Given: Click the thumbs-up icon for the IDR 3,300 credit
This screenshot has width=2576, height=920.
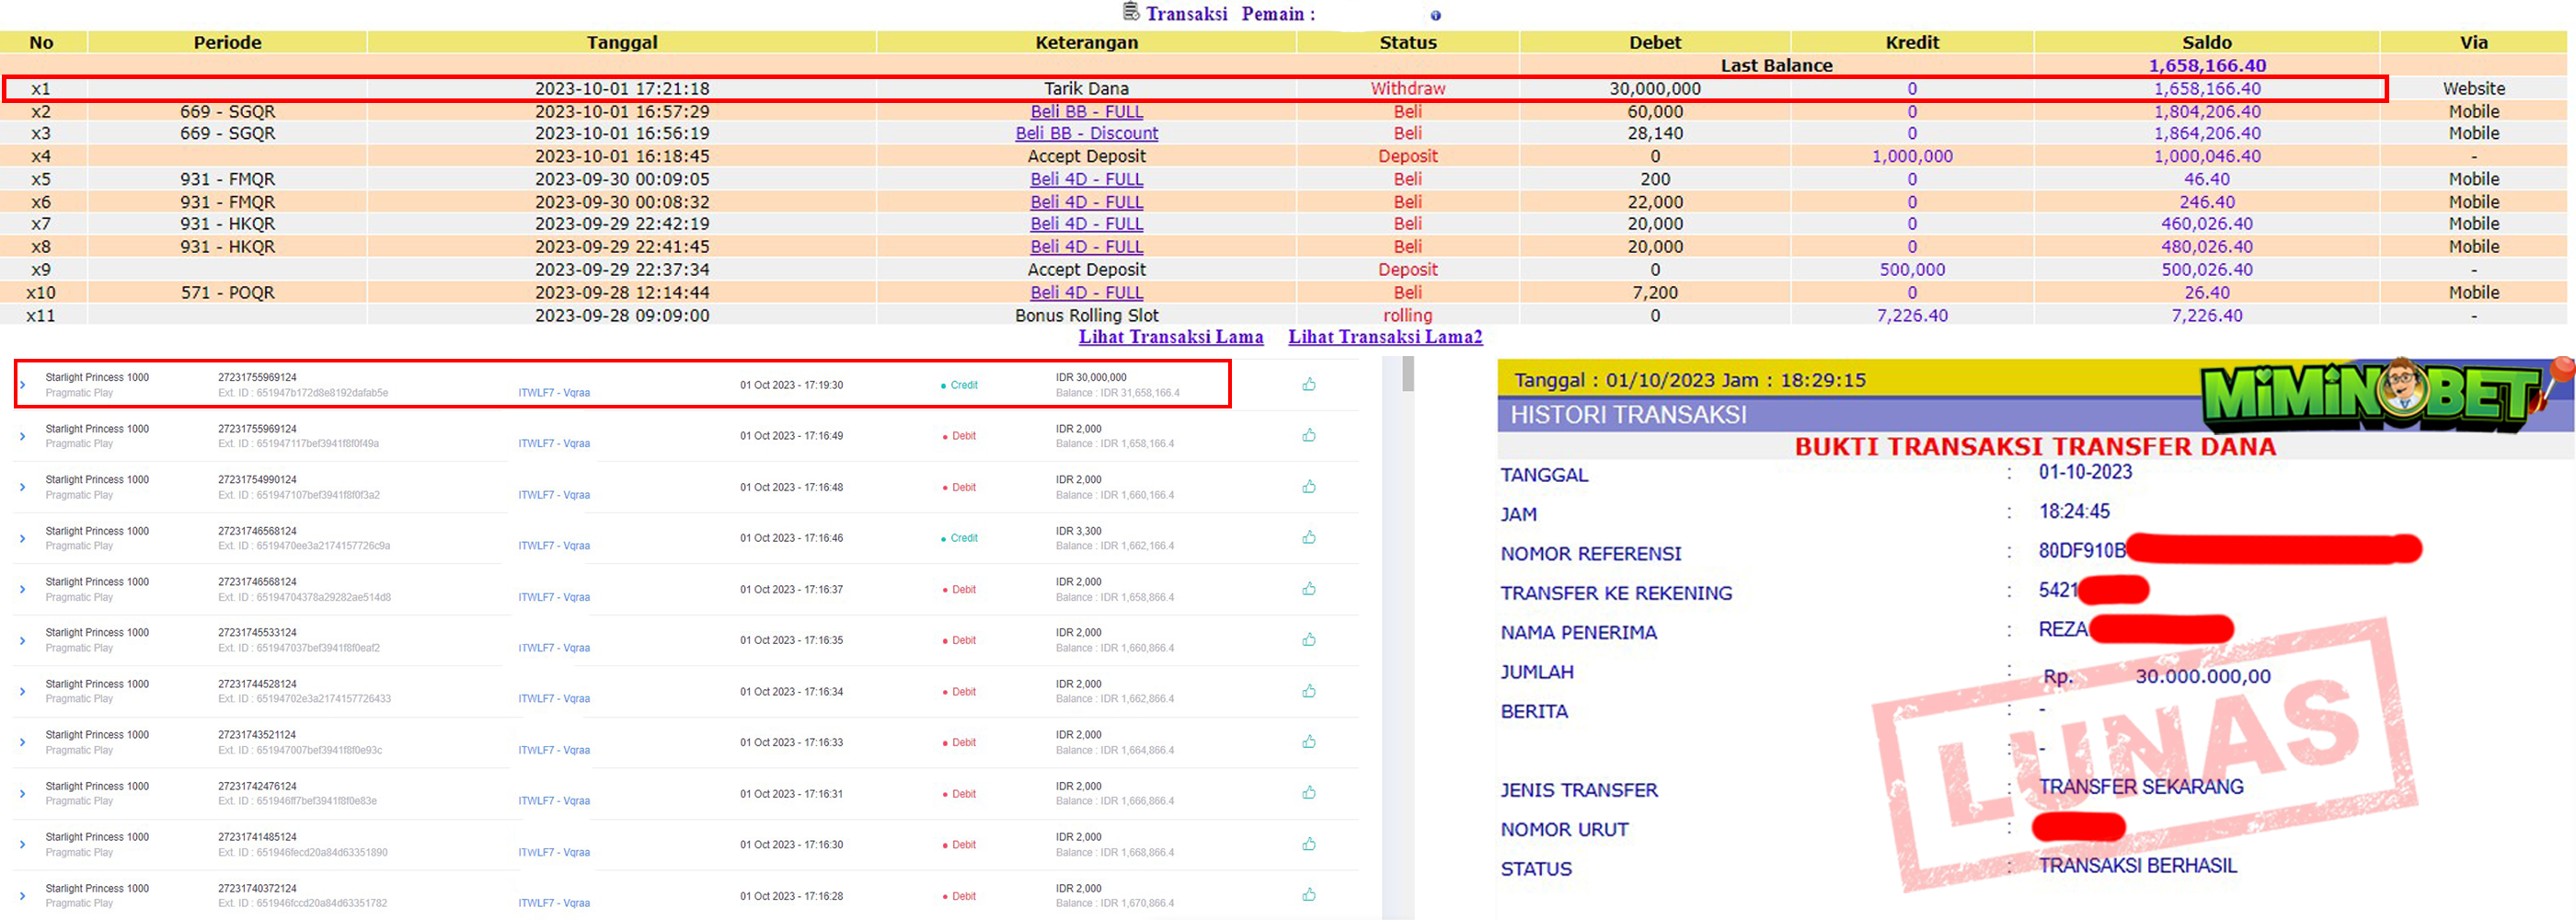Looking at the screenshot, I should click(x=1309, y=538).
